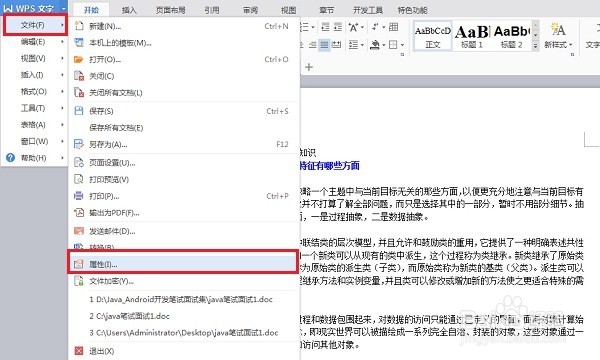Expand the 格式(O) submenu arrow
600x360 pixels.
[x=62, y=91]
